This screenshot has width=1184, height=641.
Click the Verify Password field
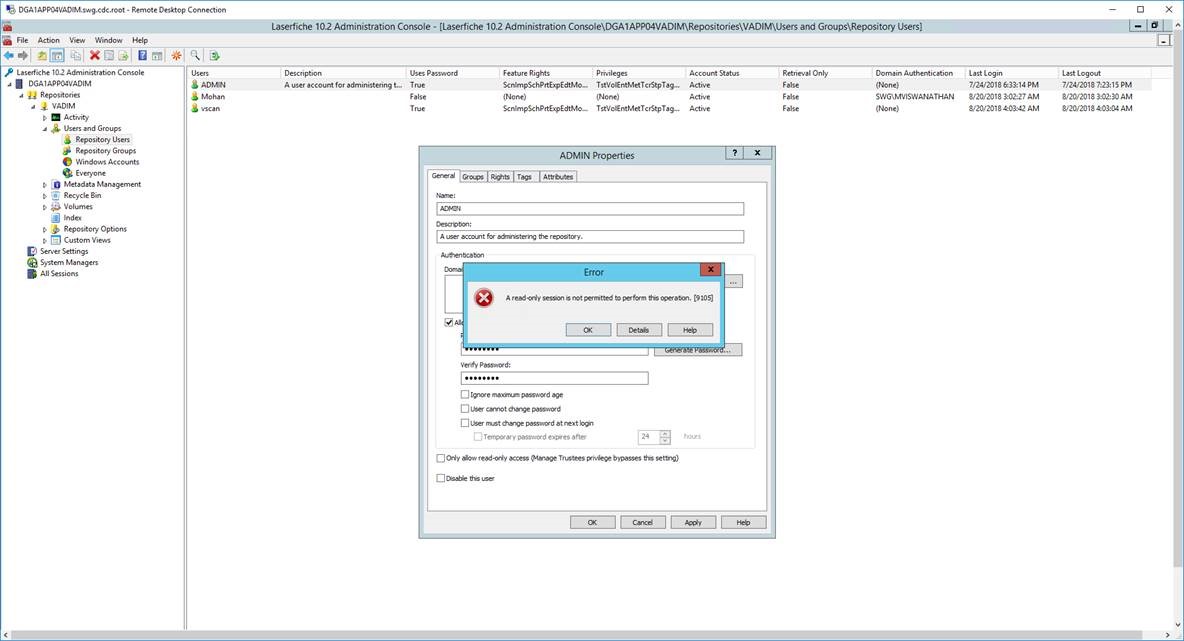(x=554, y=378)
